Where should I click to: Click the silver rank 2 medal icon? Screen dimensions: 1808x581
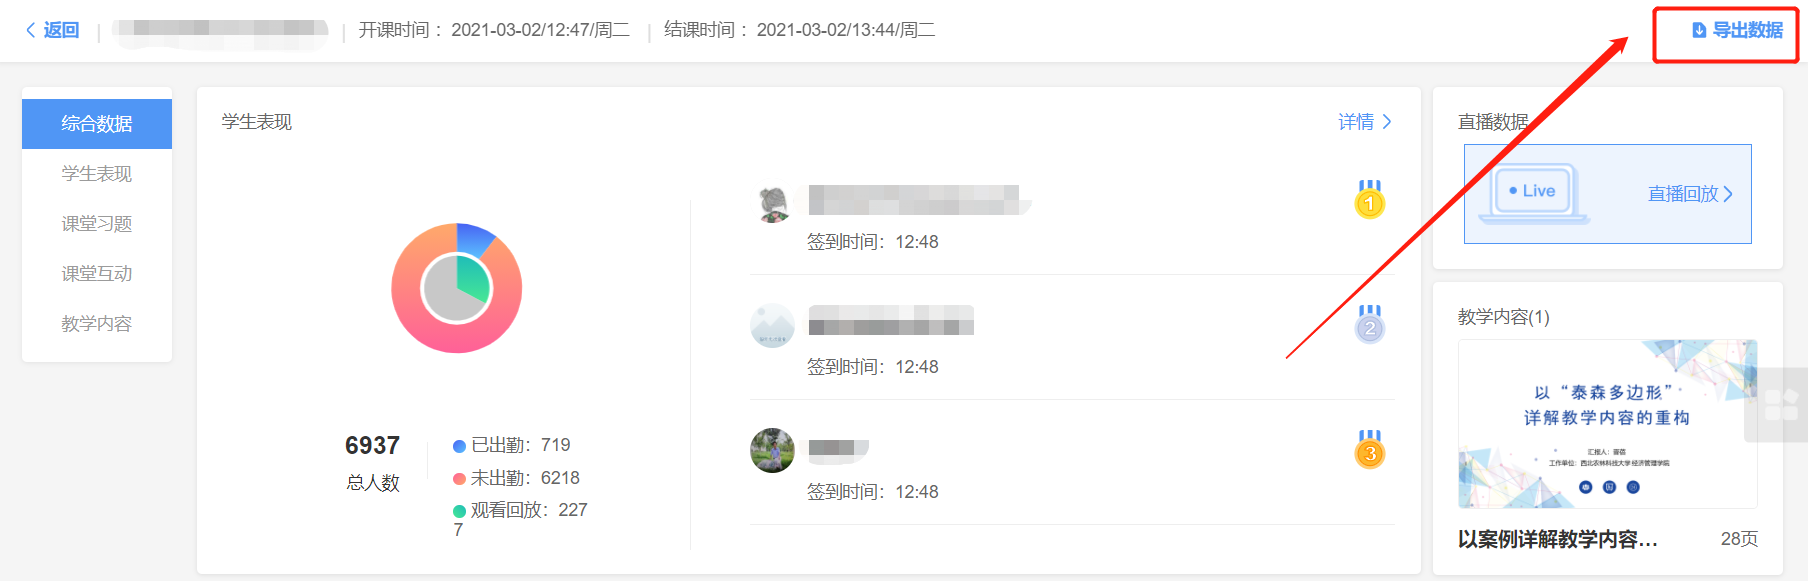tap(1370, 324)
